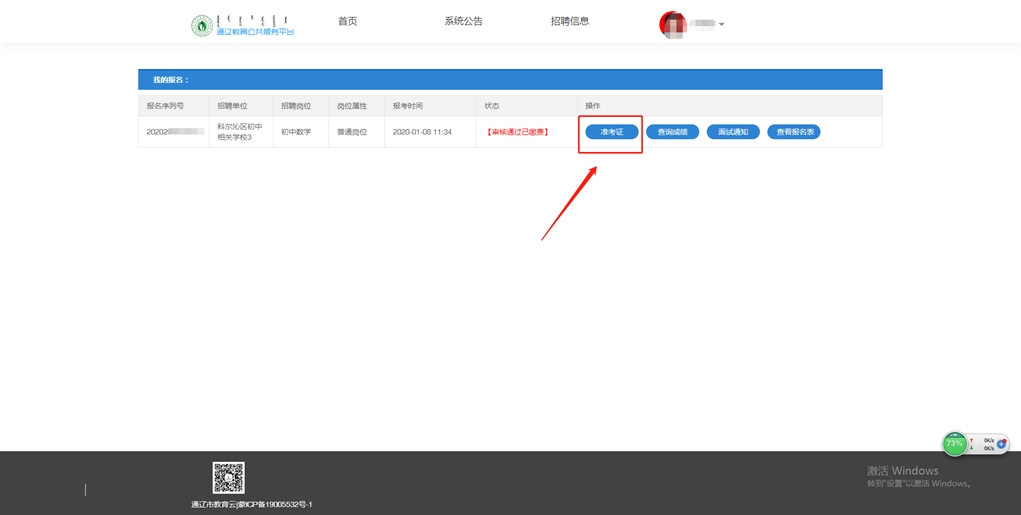Click the green 73% floating widget circle
This screenshot has width=1021, height=515.
point(955,443)
